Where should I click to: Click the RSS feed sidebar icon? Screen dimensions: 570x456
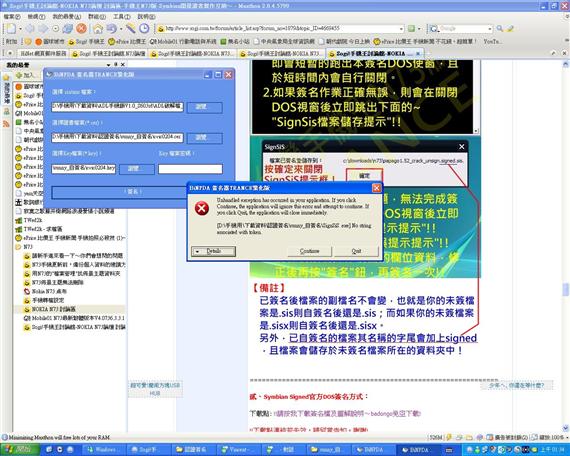tap(6, 124)
